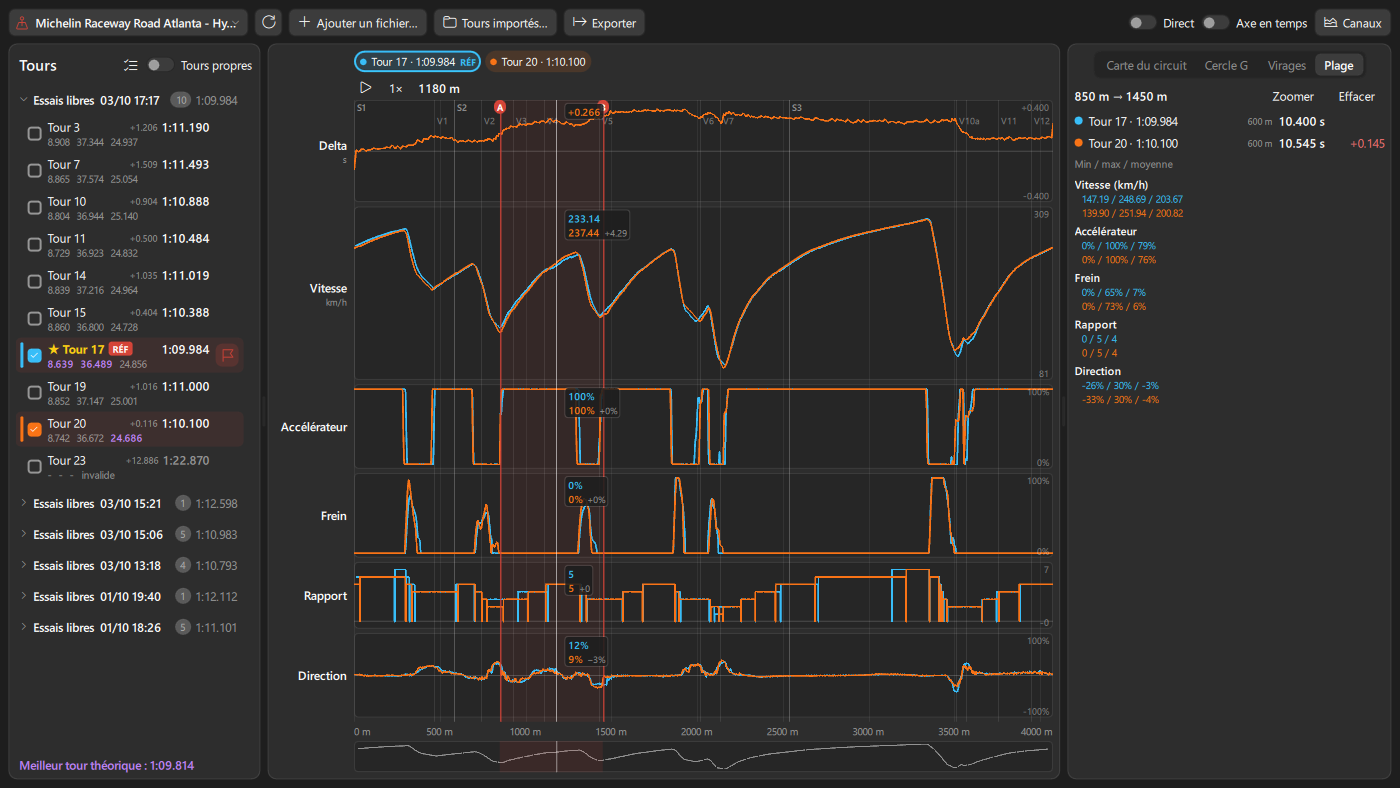Click the 1180 m distance readout
The height and width of the screenshot is (788, 1400).
(439, 88)
